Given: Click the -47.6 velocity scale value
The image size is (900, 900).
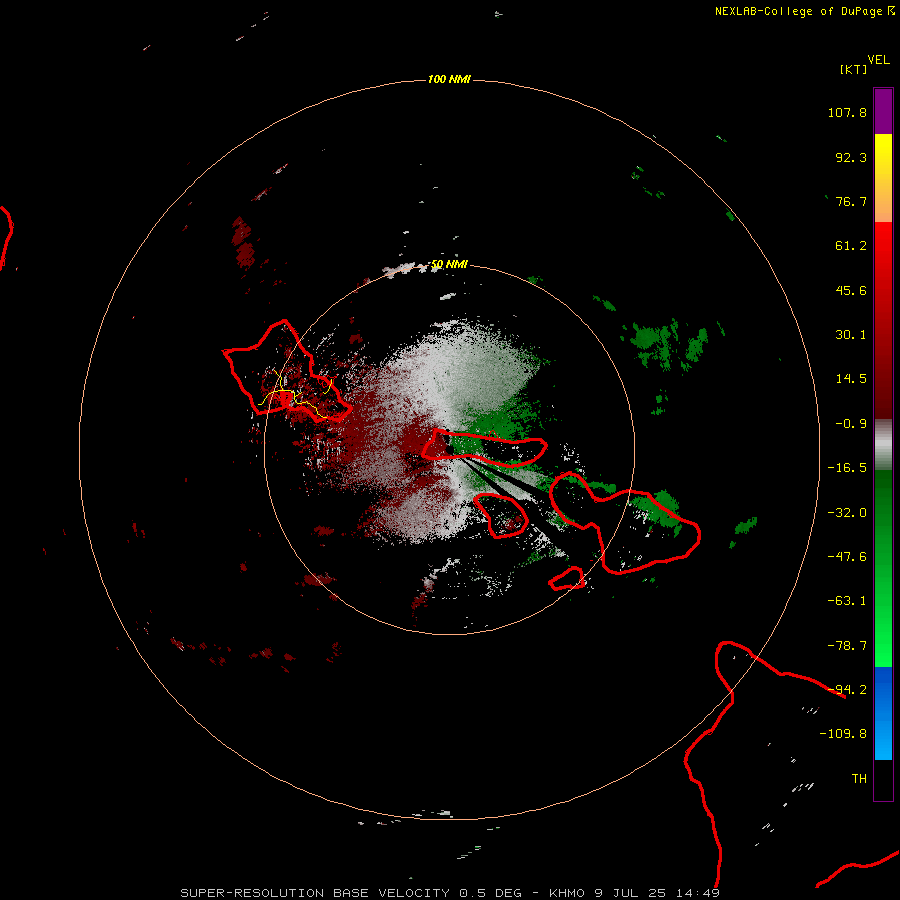Looking at the screenshot, I should pyautogui.click(x=847, y=557).
